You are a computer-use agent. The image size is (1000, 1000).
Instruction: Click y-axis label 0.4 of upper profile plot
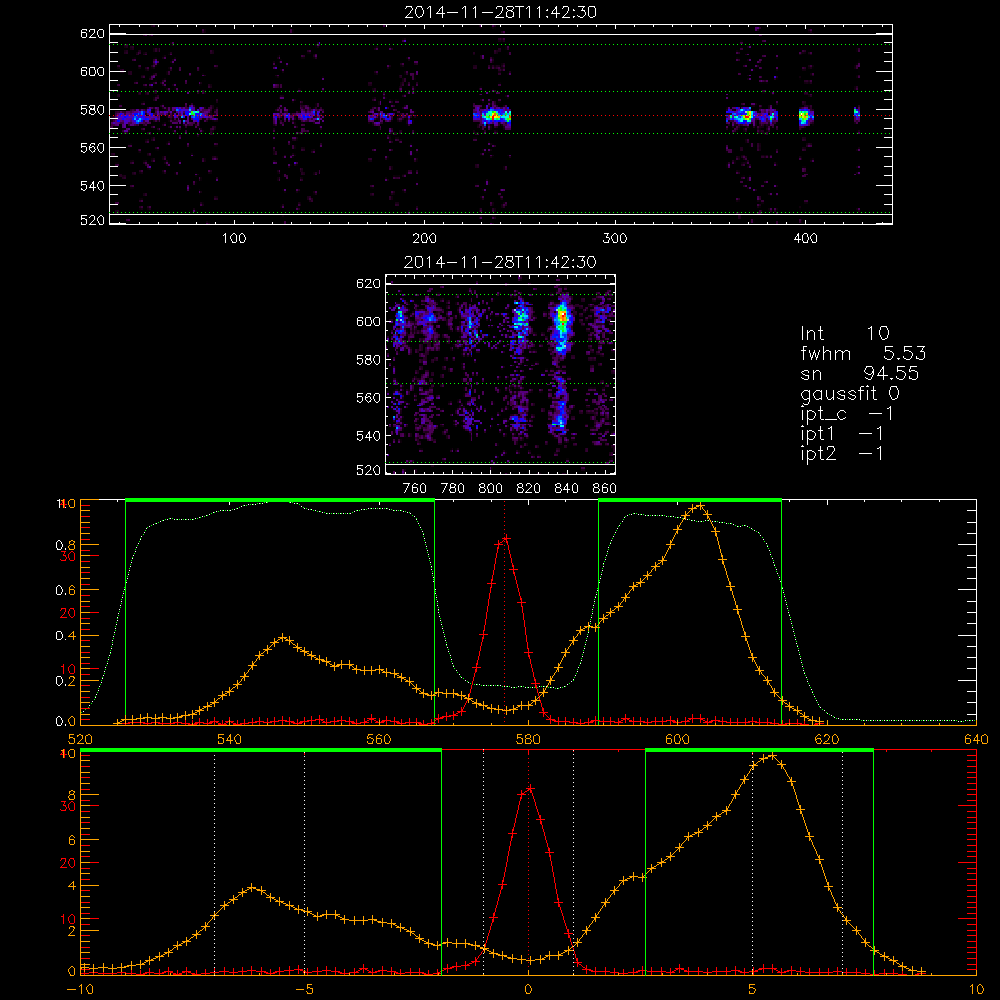click(x=66, y=636)
